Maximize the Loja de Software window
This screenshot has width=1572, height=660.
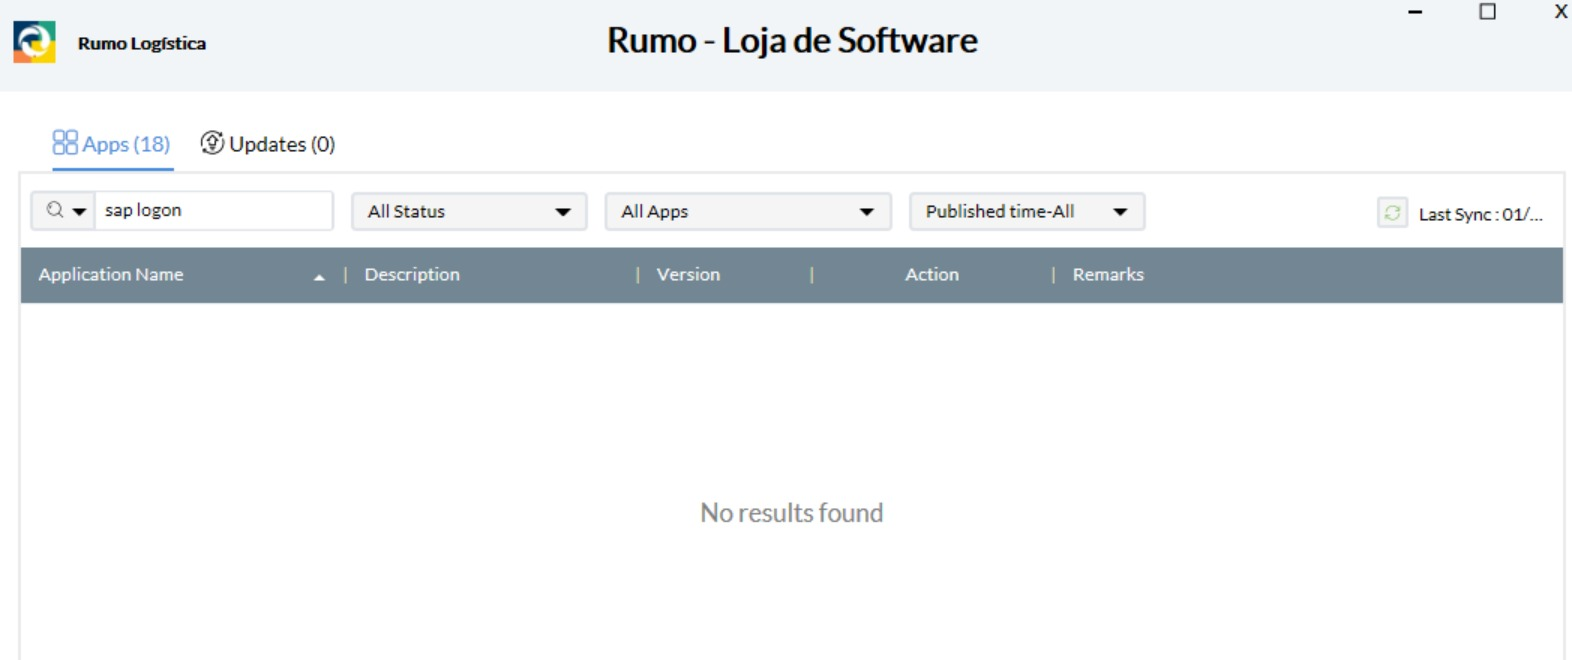(1488, 12)
